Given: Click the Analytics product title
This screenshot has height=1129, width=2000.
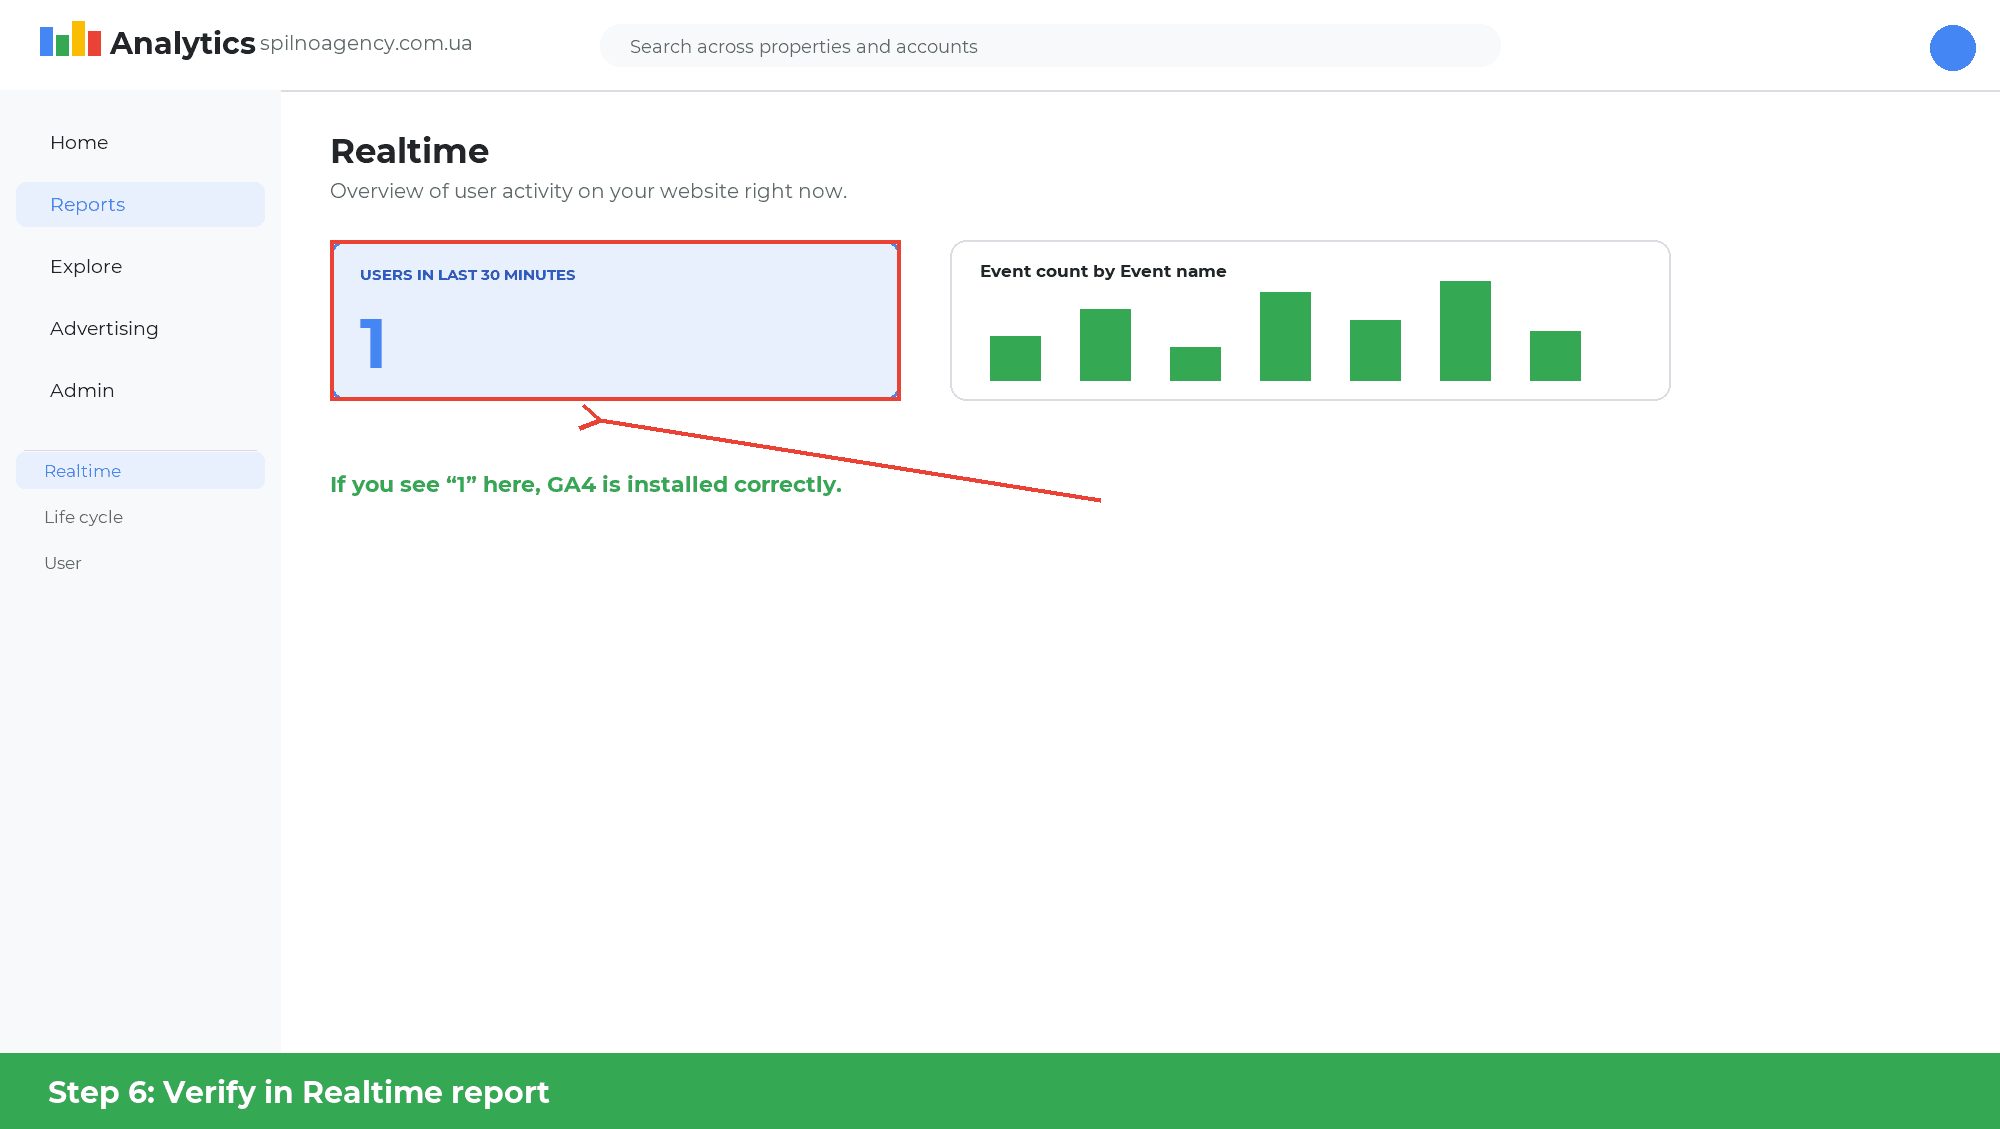Looking at the screenshot, I should coord(183,43).
